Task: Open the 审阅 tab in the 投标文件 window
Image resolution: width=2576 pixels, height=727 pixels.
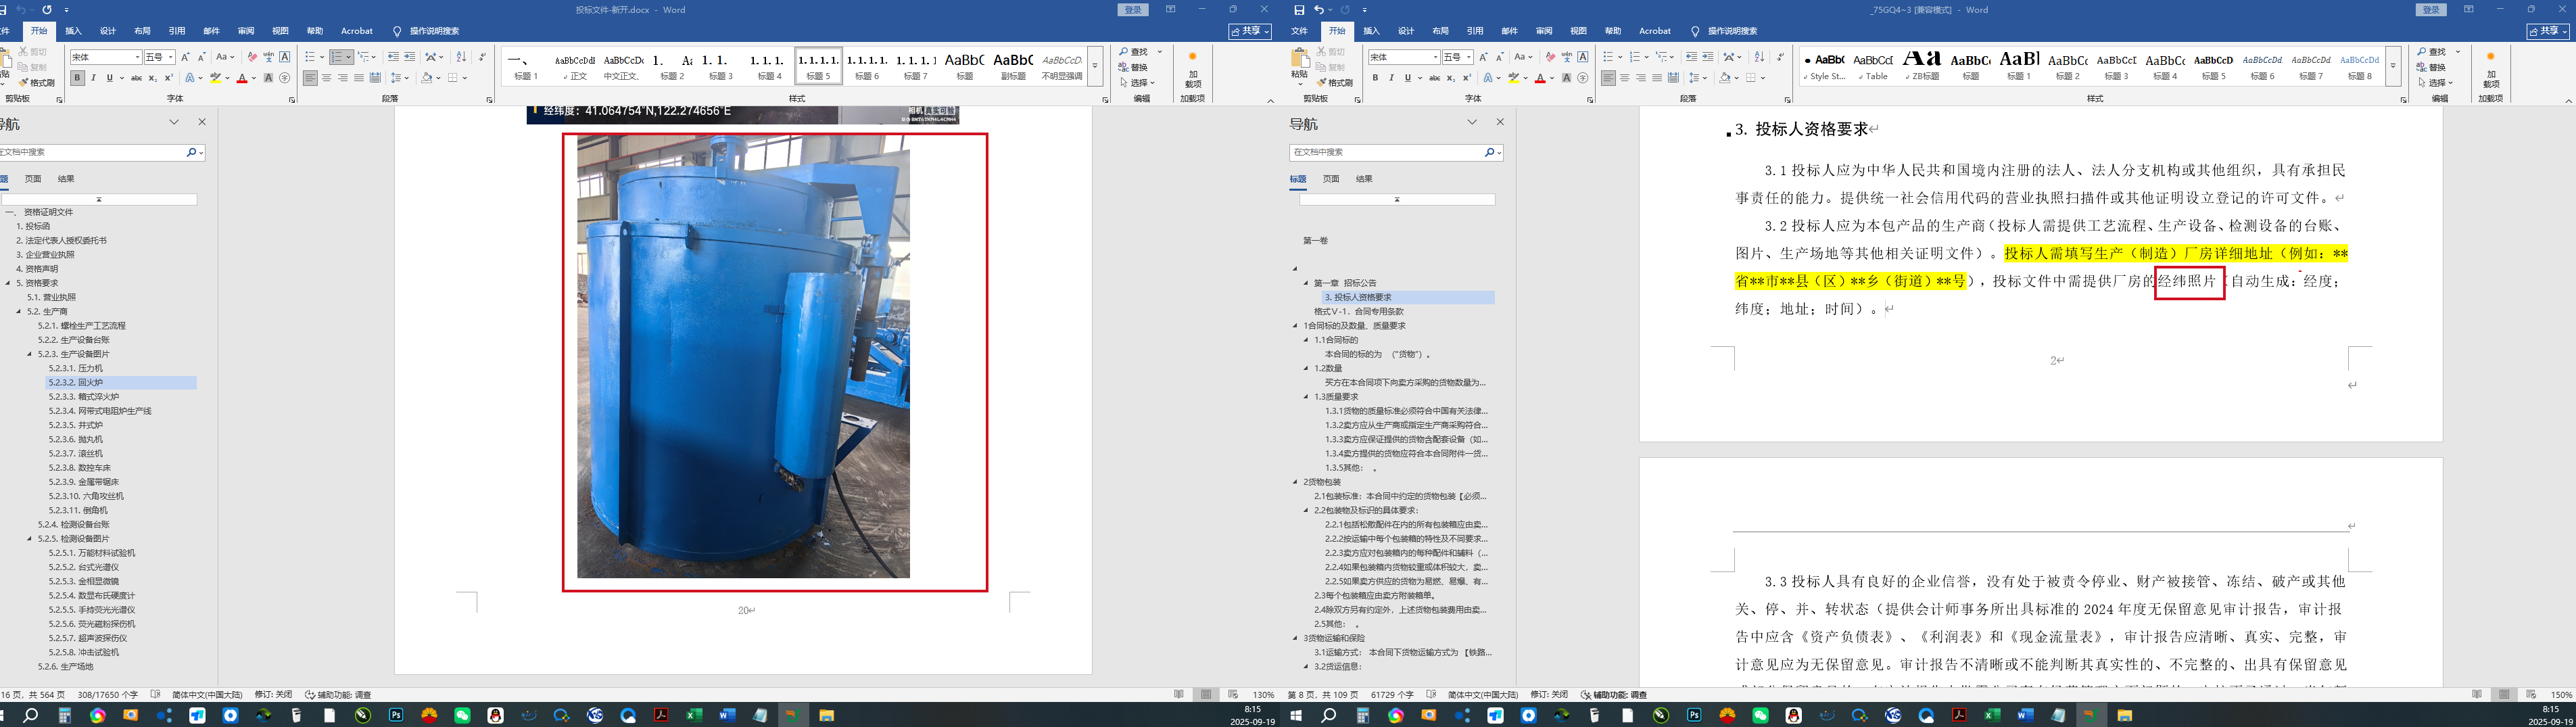Action: click(x=246, y=31)
